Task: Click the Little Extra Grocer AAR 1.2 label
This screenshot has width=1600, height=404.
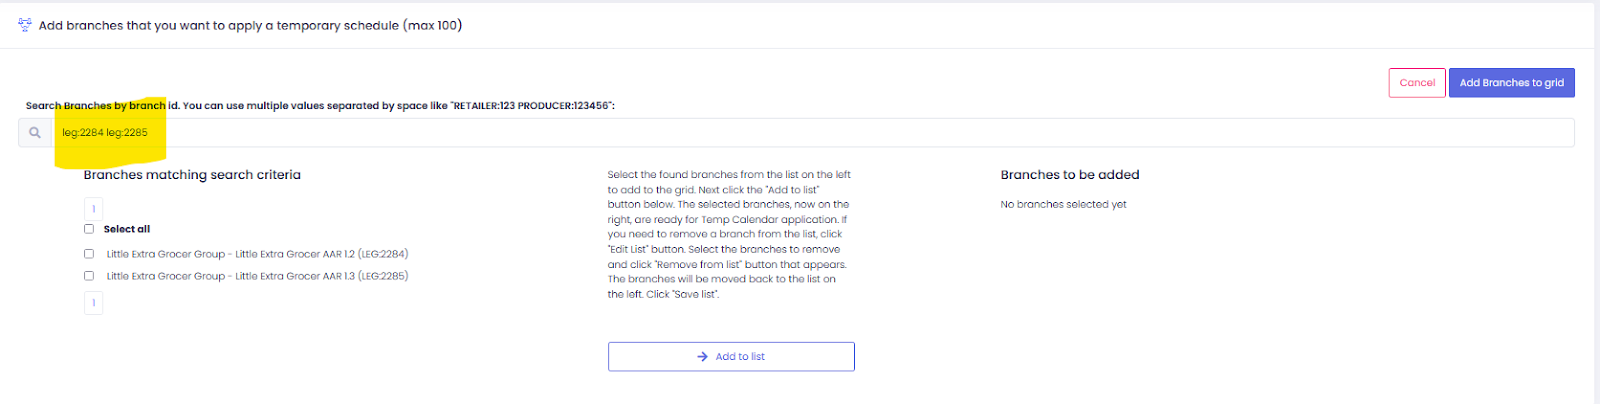Action: 257,254
